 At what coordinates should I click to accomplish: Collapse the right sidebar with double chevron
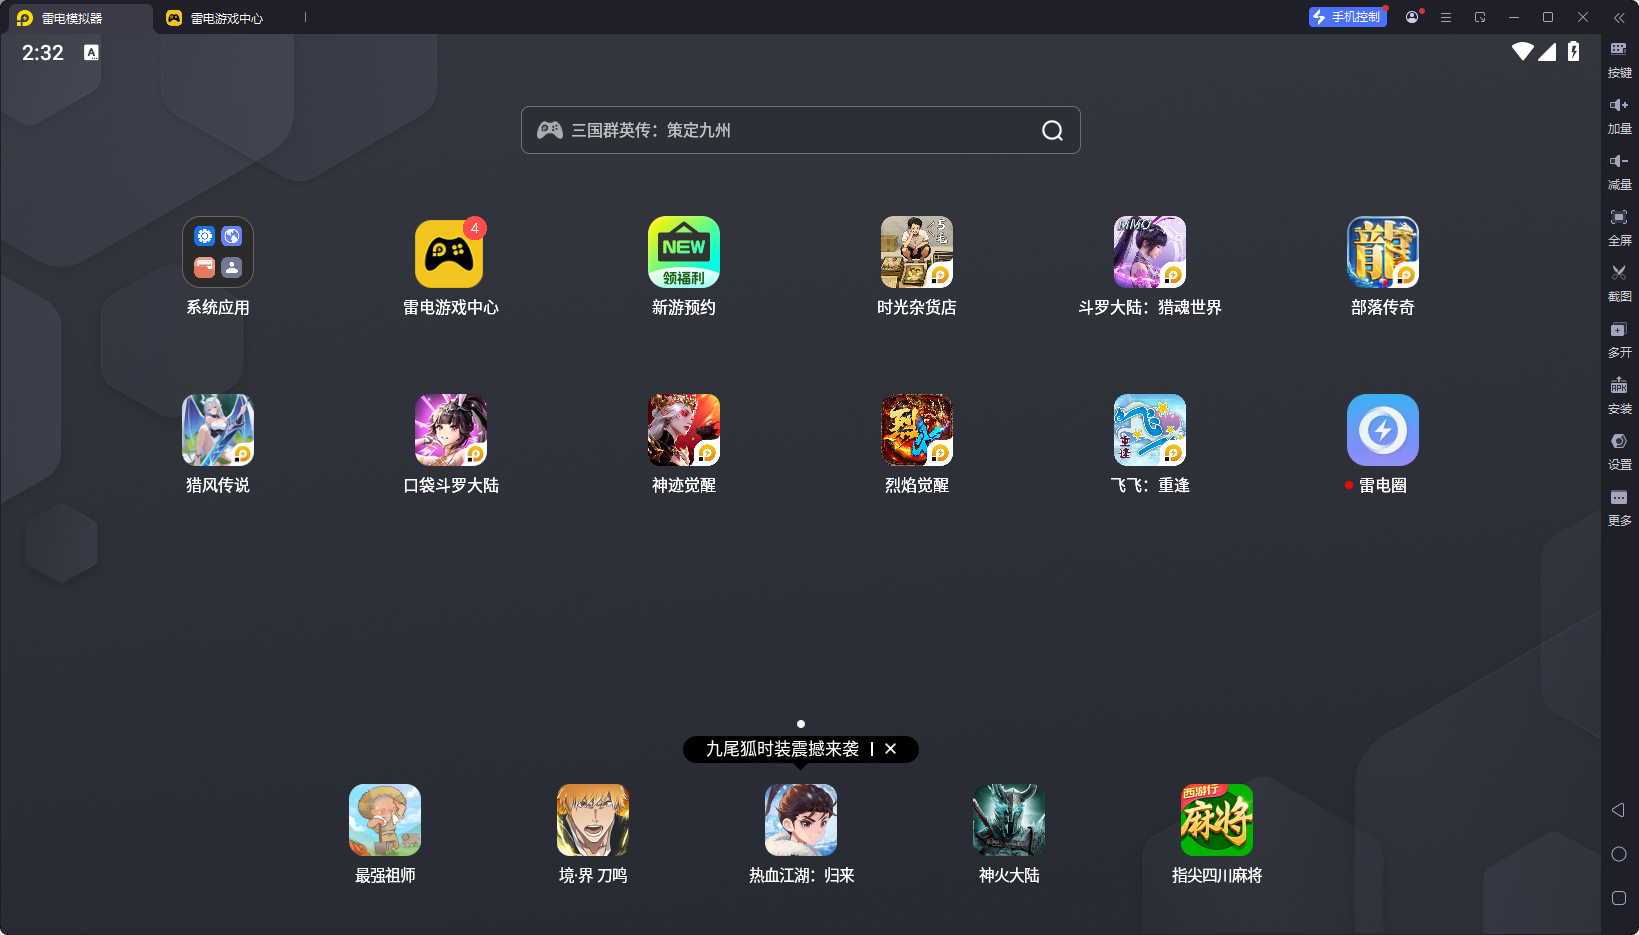point(1619,17)
